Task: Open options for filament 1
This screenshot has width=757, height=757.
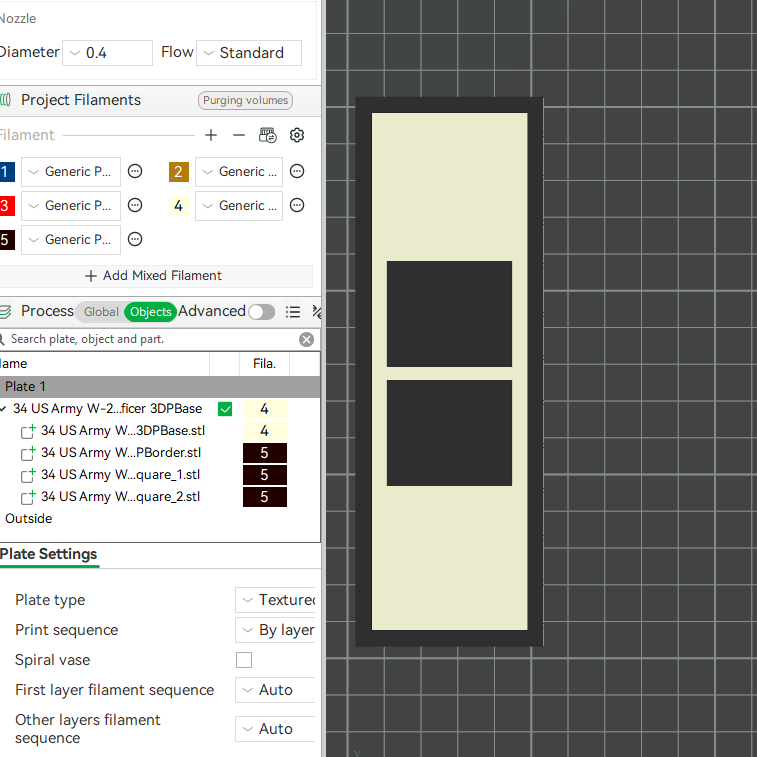Action: 135,171
